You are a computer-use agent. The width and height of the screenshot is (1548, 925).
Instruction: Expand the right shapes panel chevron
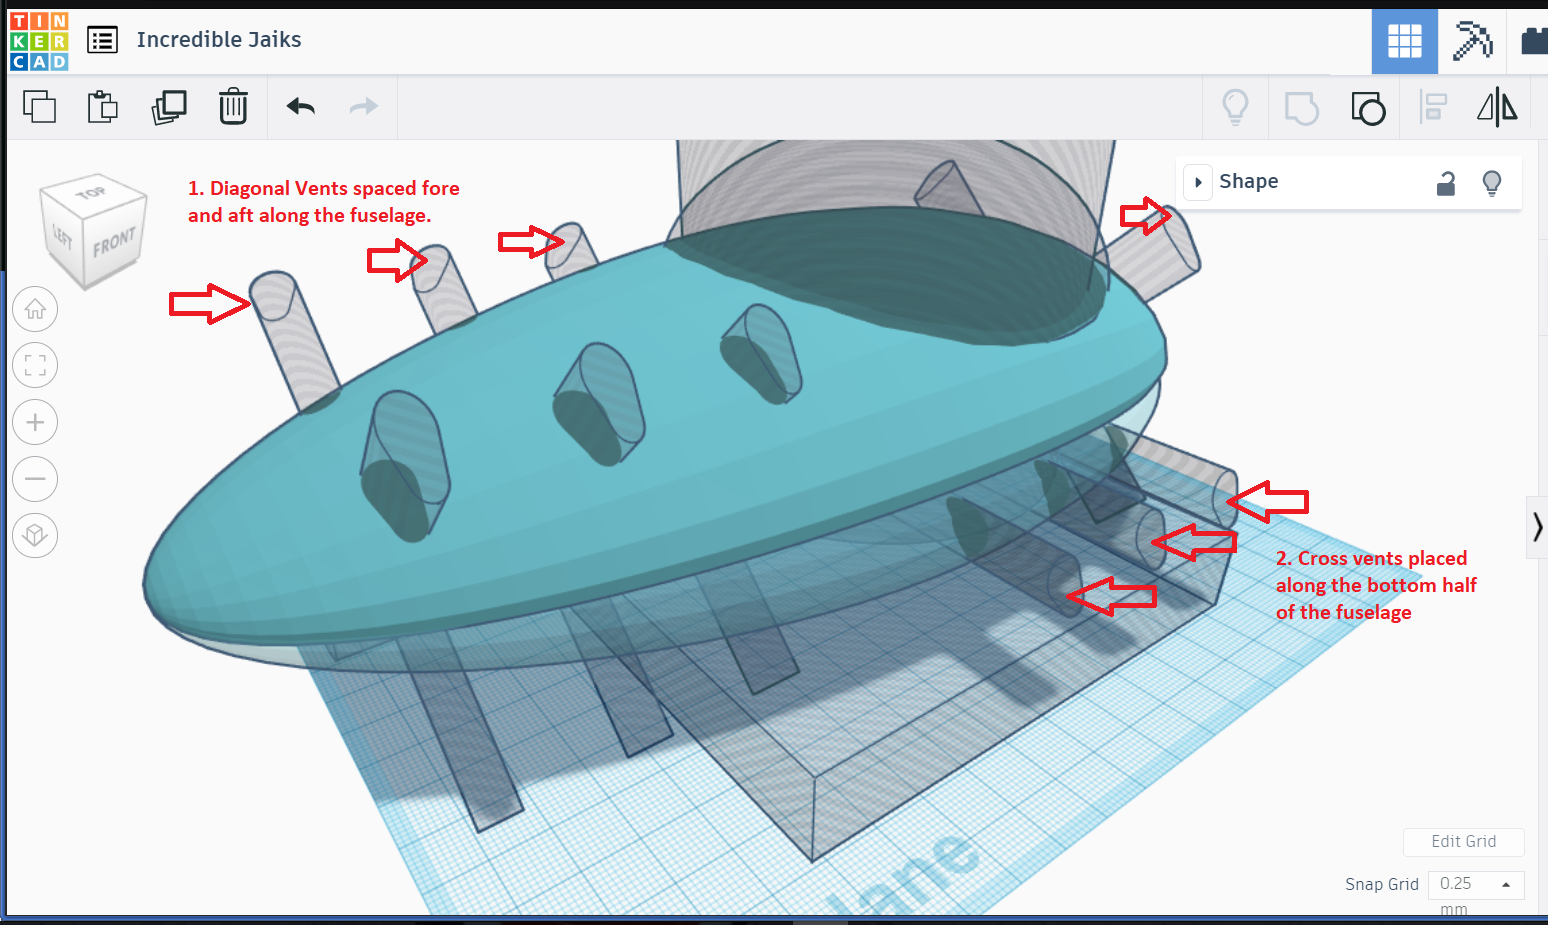click(1537, 526)
